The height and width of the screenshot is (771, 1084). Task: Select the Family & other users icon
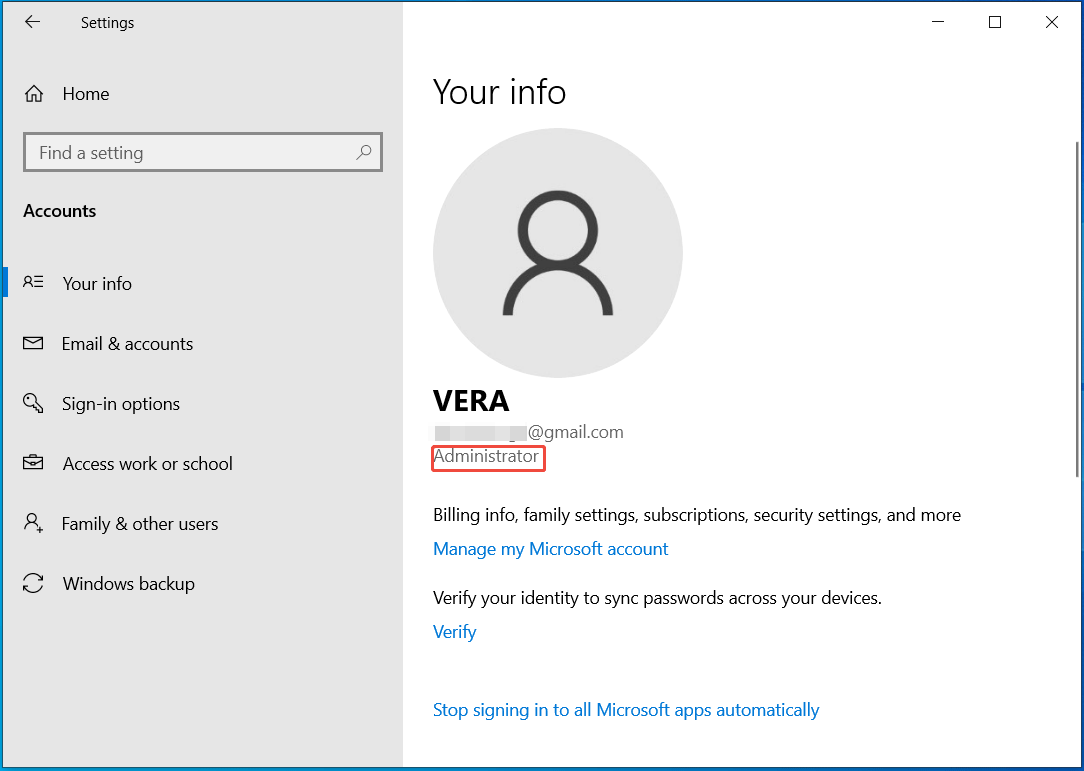tap(33, 523)
